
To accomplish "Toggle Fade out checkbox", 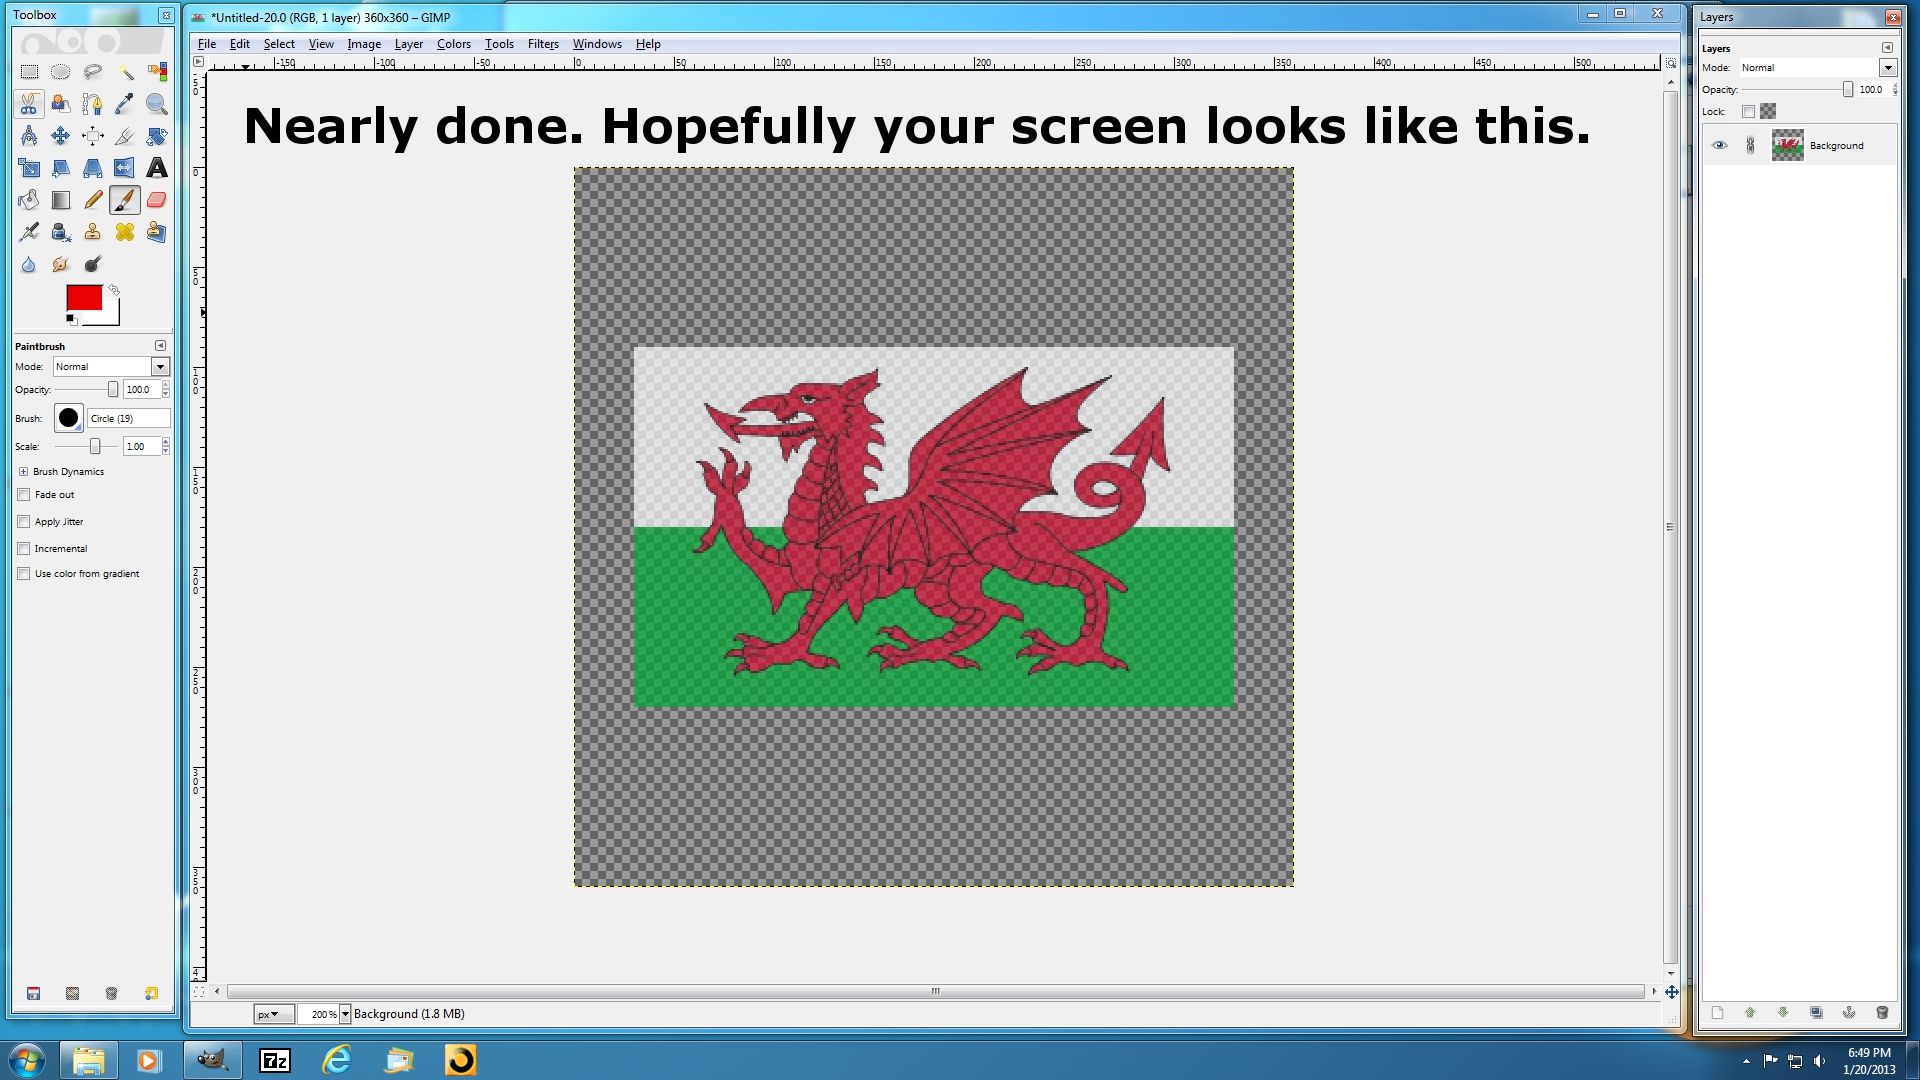I will point(24,494).
